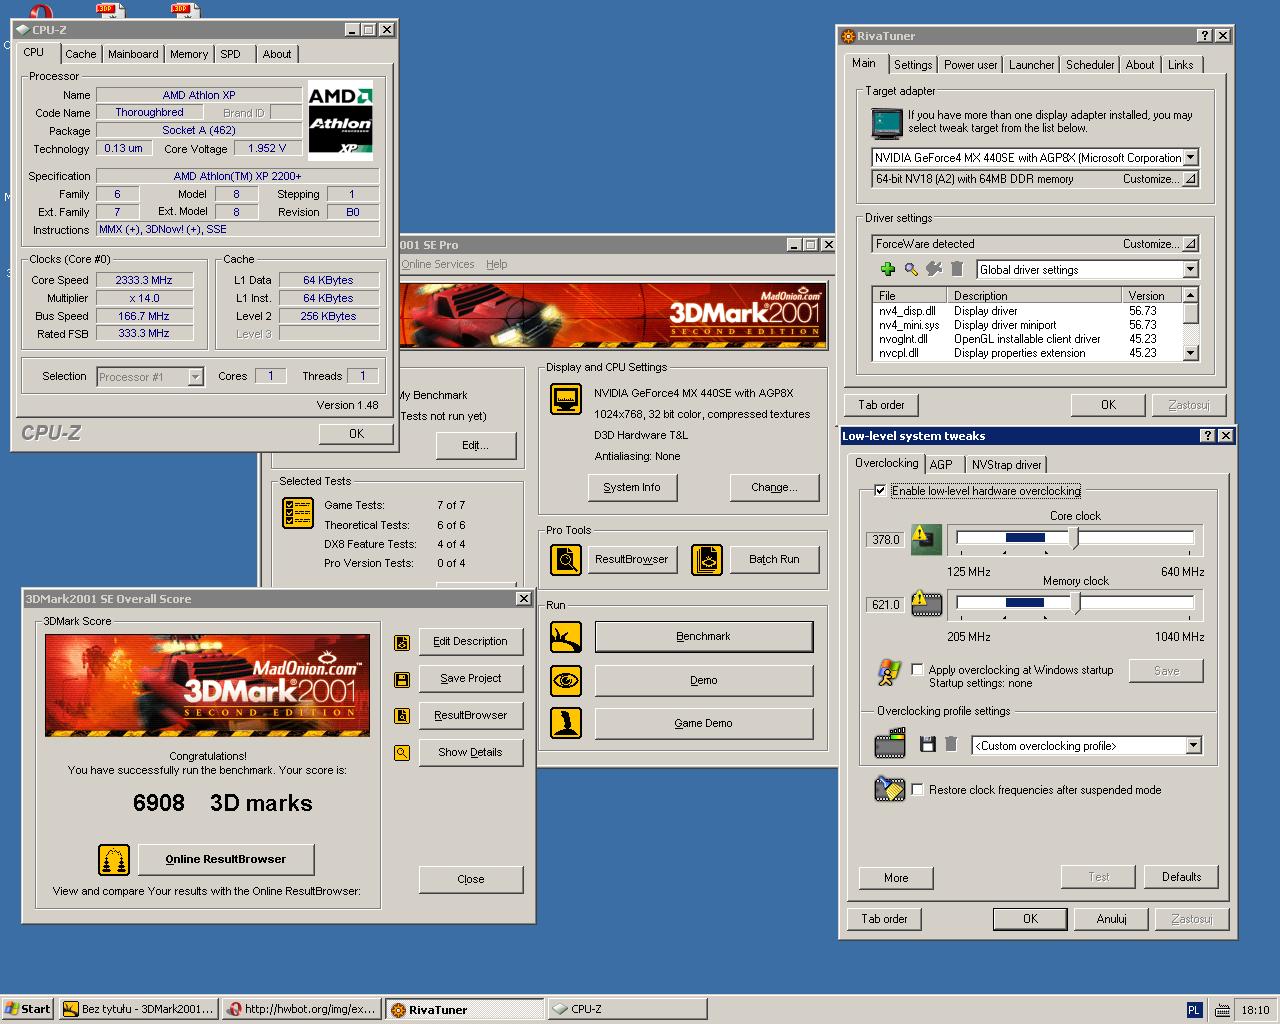
Task: Switch to the SPD tab in CPU-Z
Action: tap(231, 54)
